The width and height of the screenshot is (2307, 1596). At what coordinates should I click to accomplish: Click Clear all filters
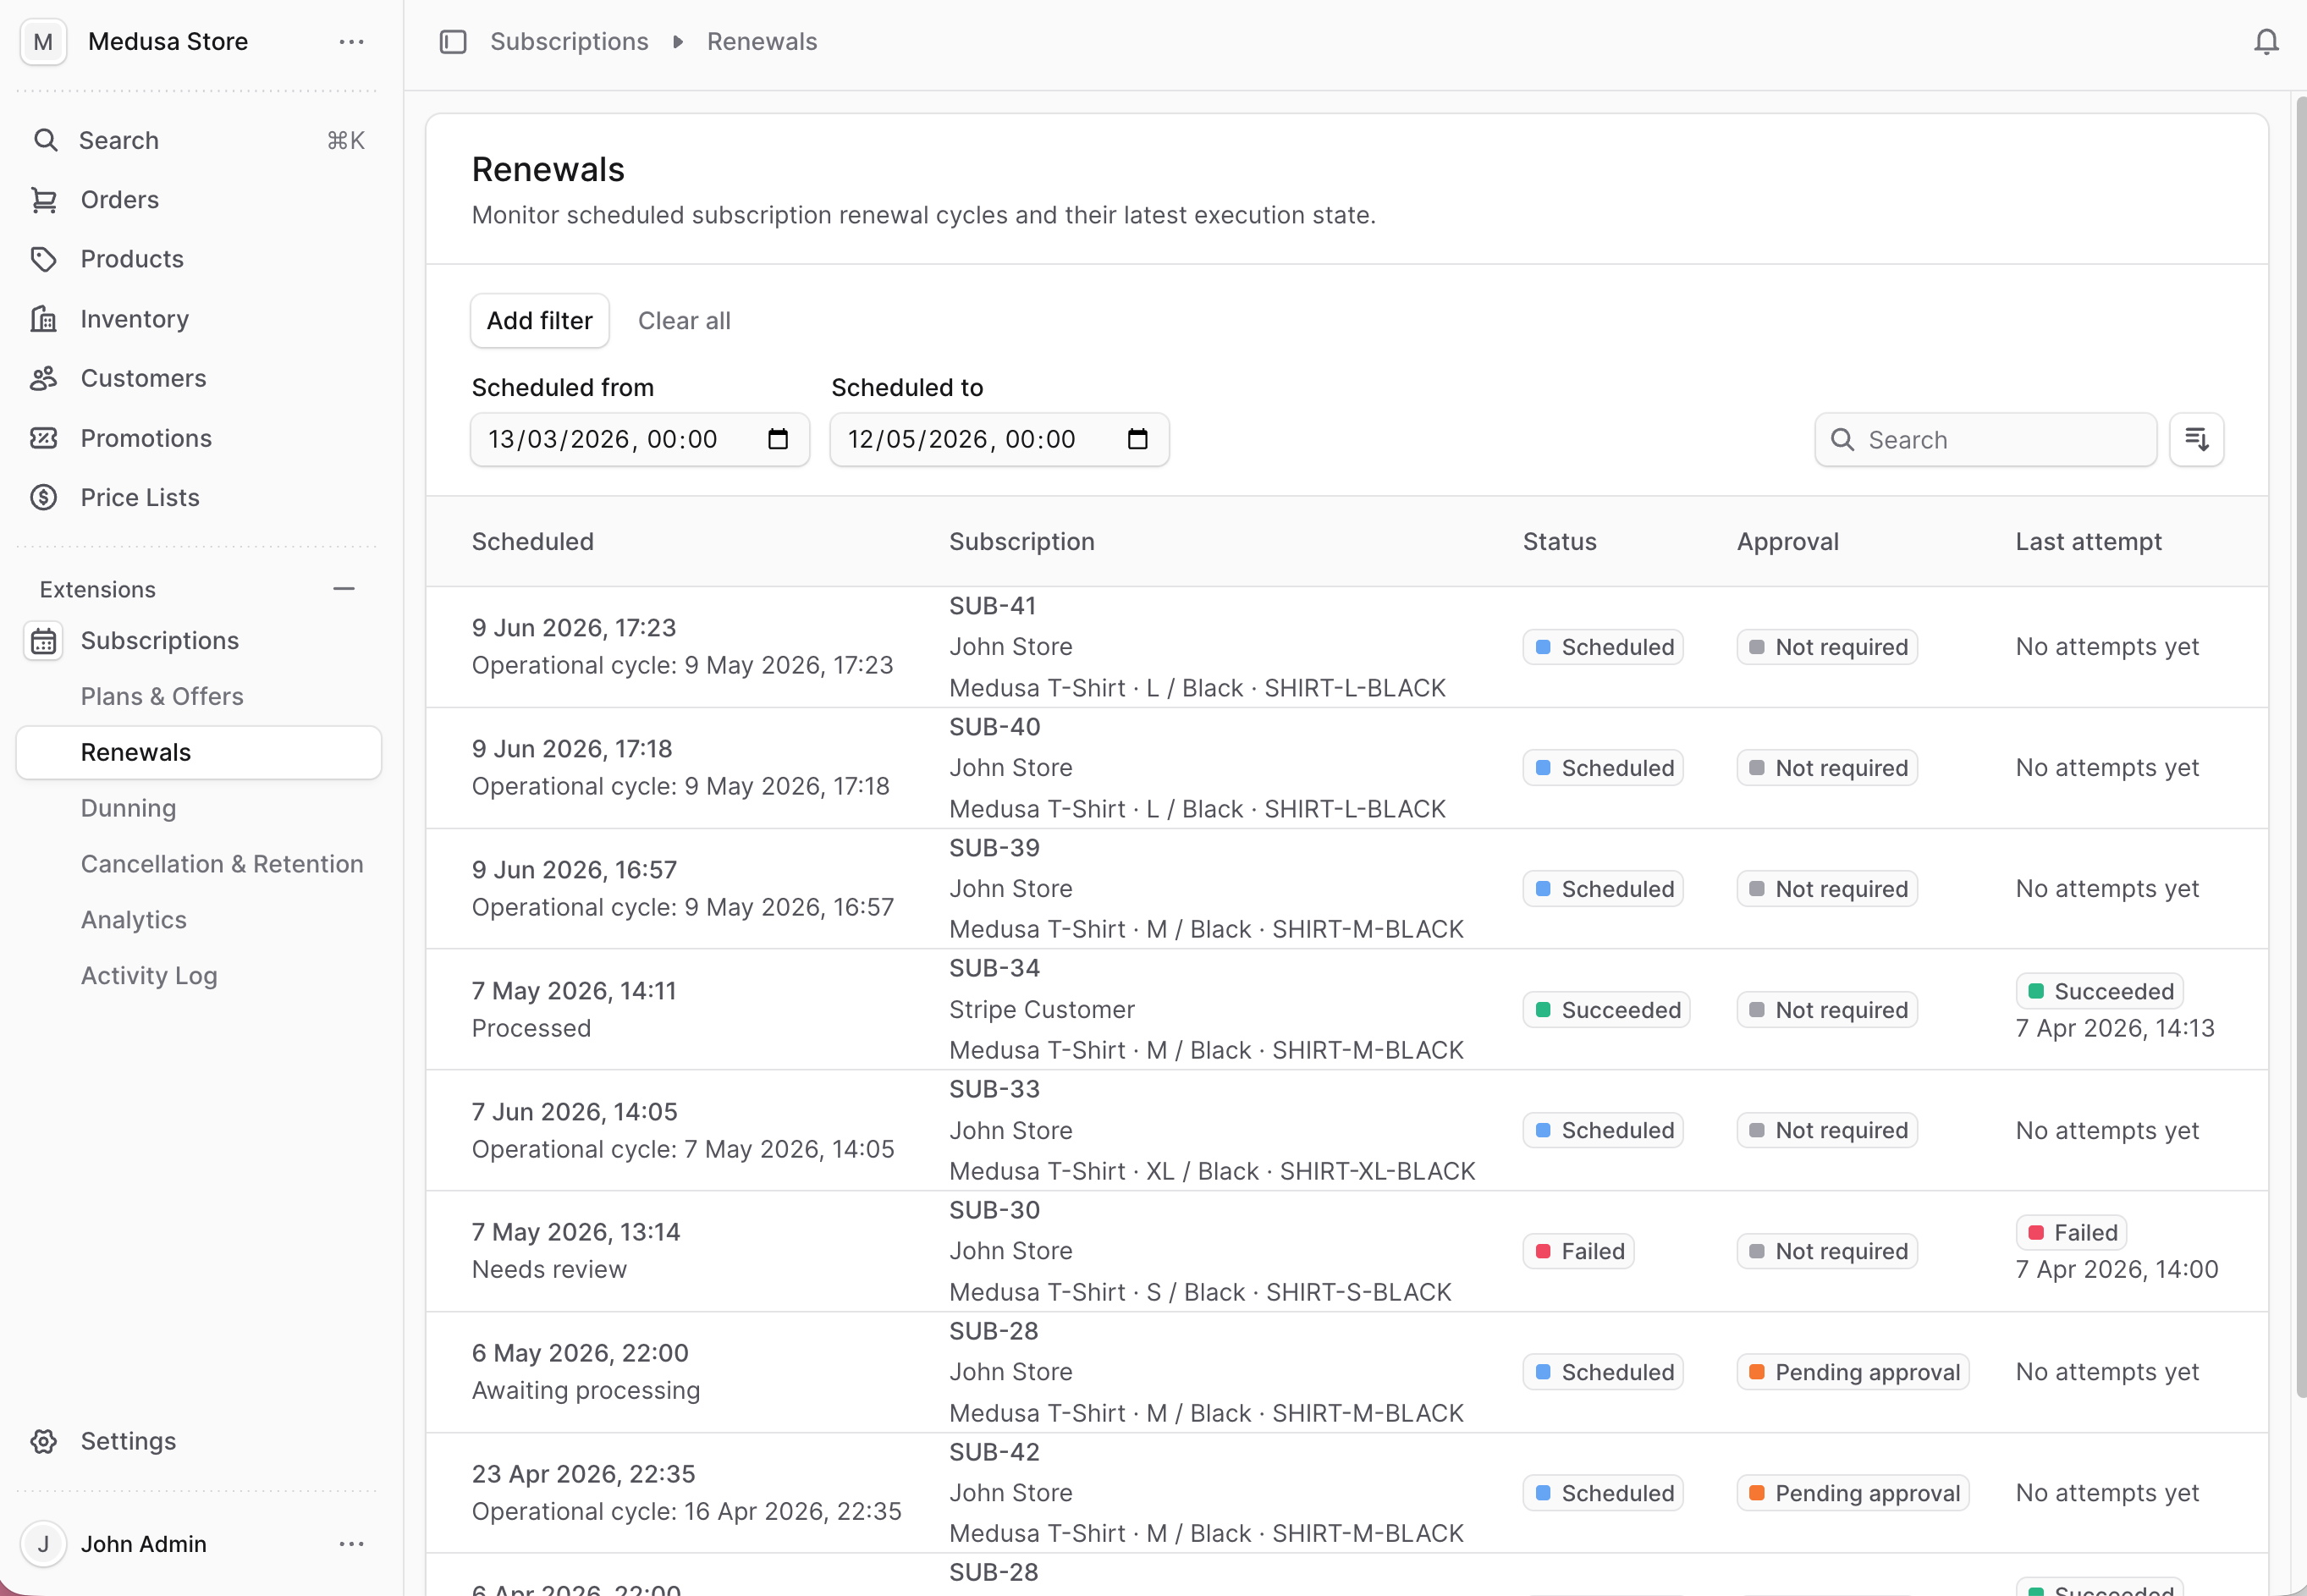coord(684,321)
